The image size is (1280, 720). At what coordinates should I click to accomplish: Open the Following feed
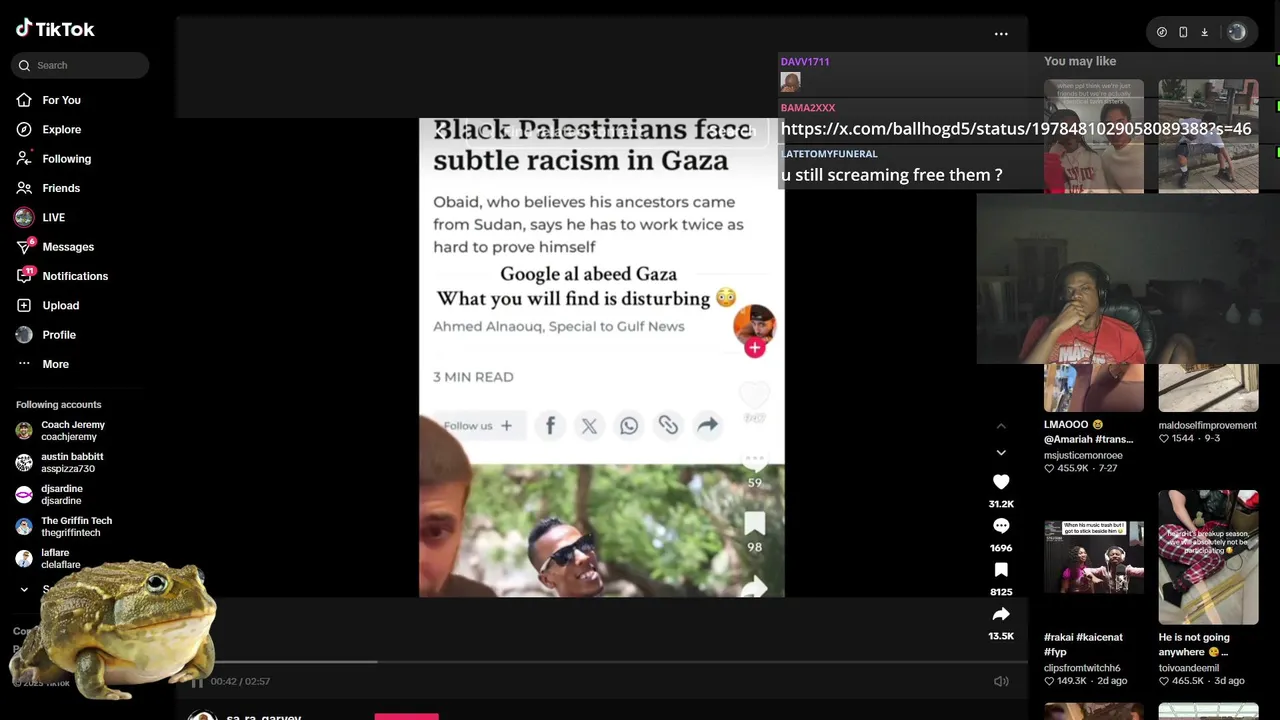click(x=66, y=159)
